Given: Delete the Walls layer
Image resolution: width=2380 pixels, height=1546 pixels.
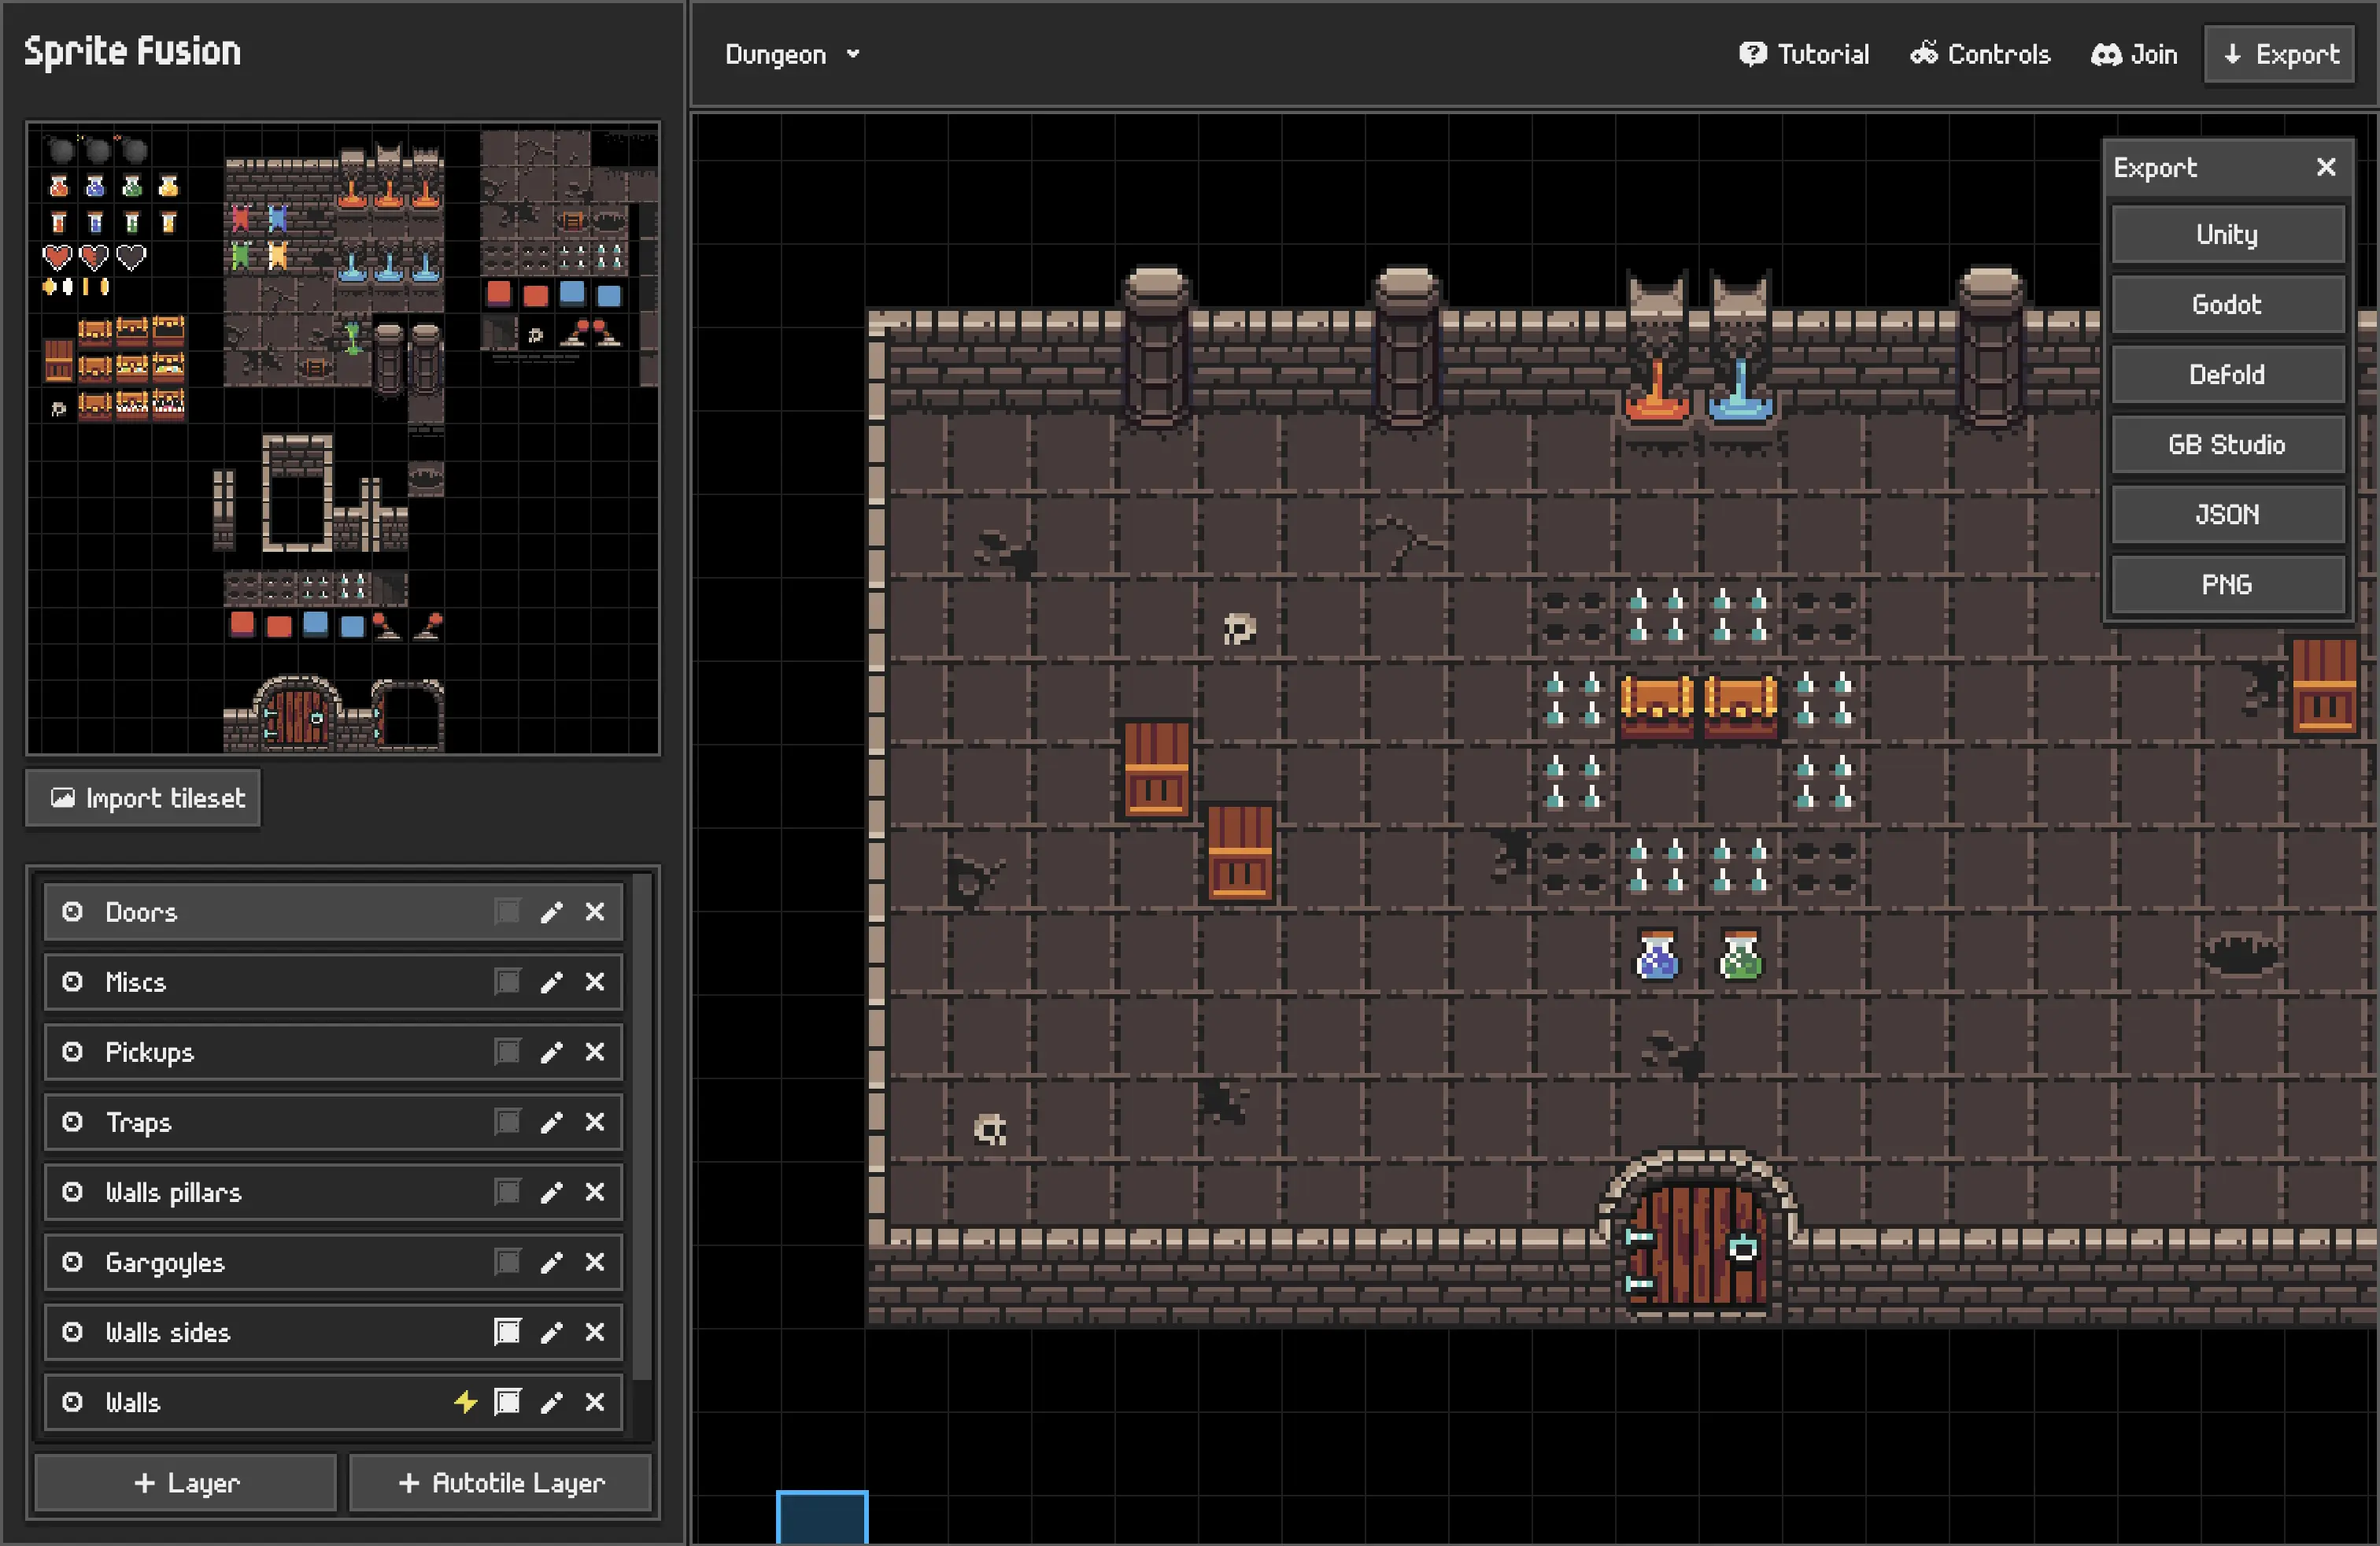Looking at the screenshot, I should (595, 1401).
